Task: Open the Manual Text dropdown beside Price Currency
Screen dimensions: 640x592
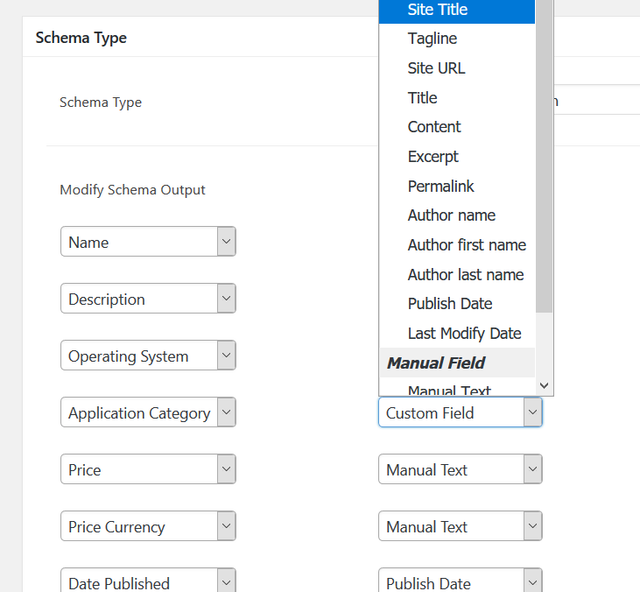Action: tap(460, 526)
